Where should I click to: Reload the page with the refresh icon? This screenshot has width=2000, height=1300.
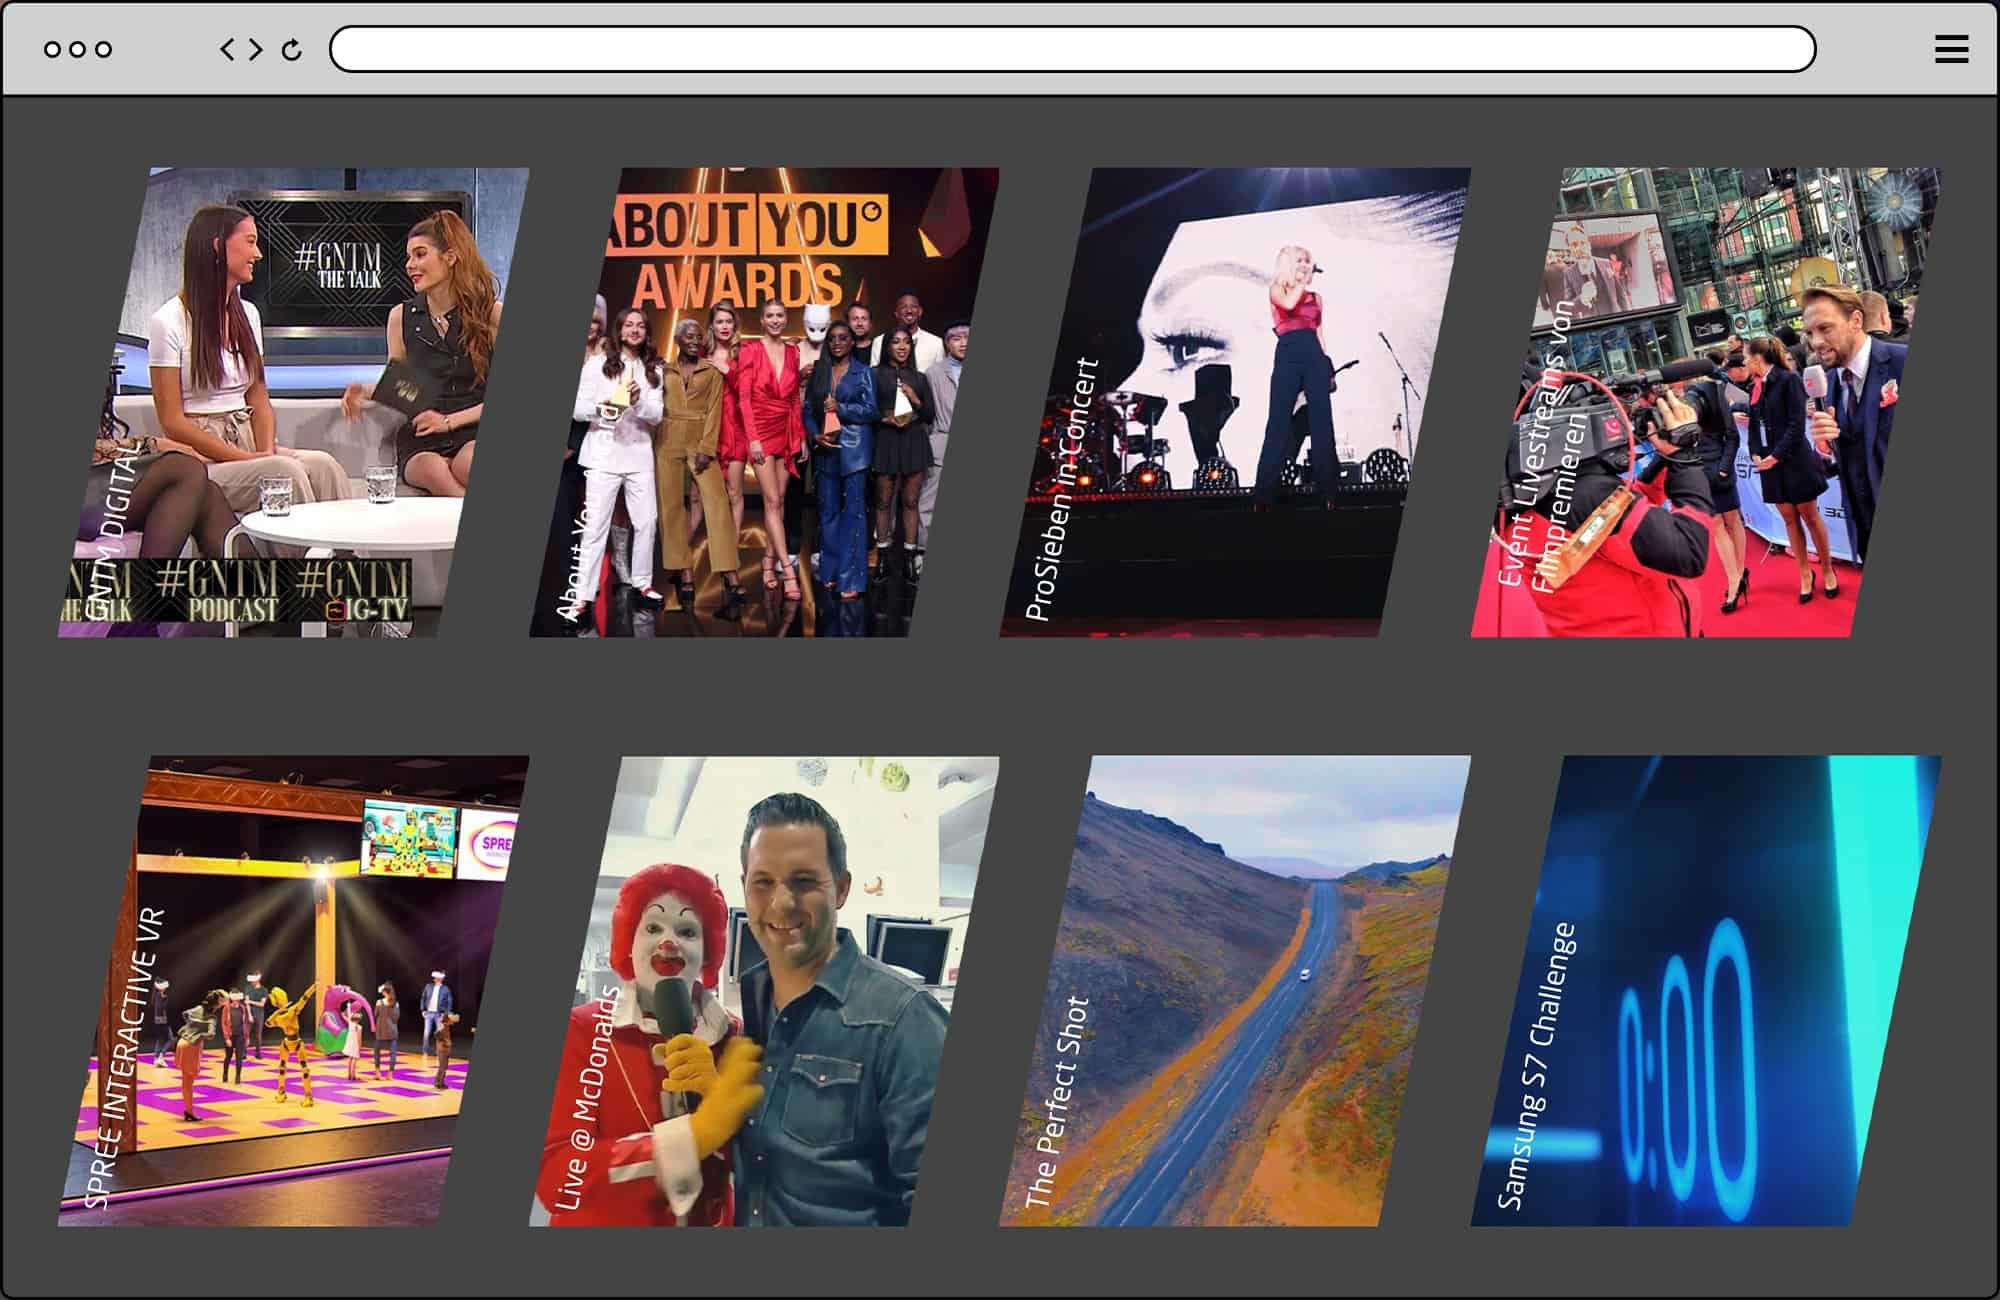tap(292, 49)
